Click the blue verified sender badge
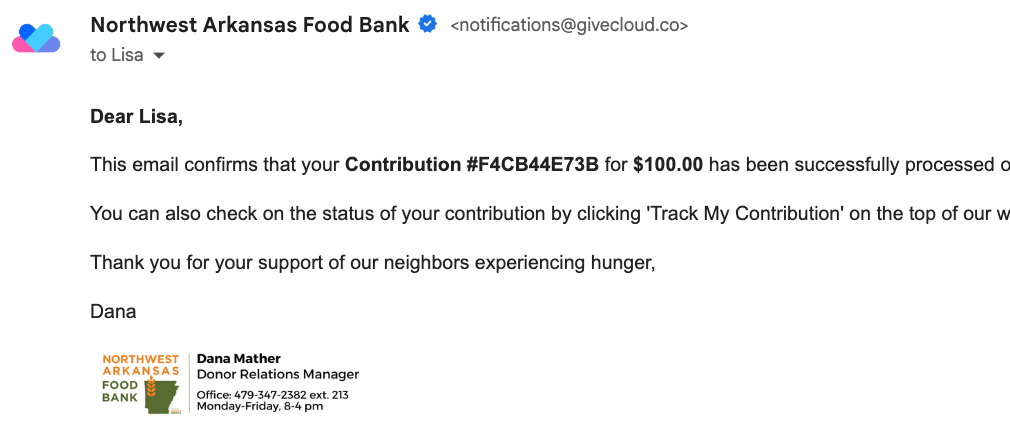1010x430 pixels. [427, 25]
